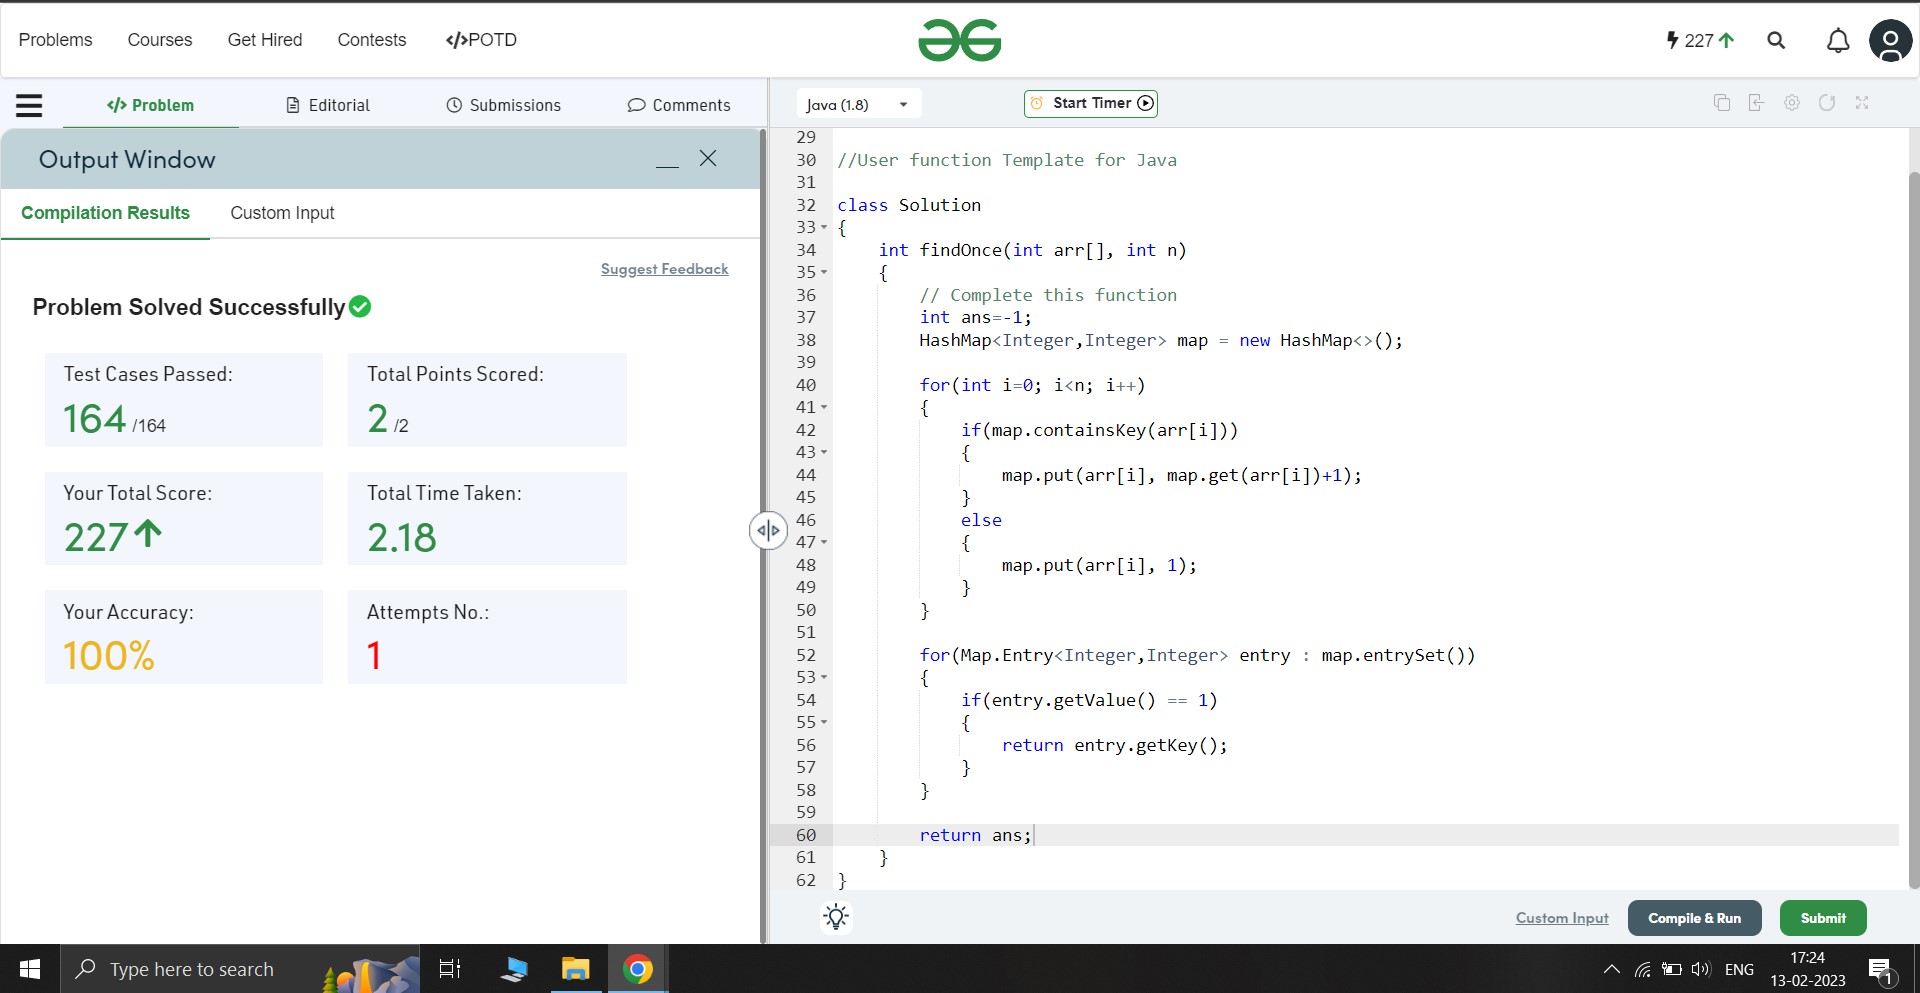
Task: Show hidden system tray icons
Action: (1611, 969)
